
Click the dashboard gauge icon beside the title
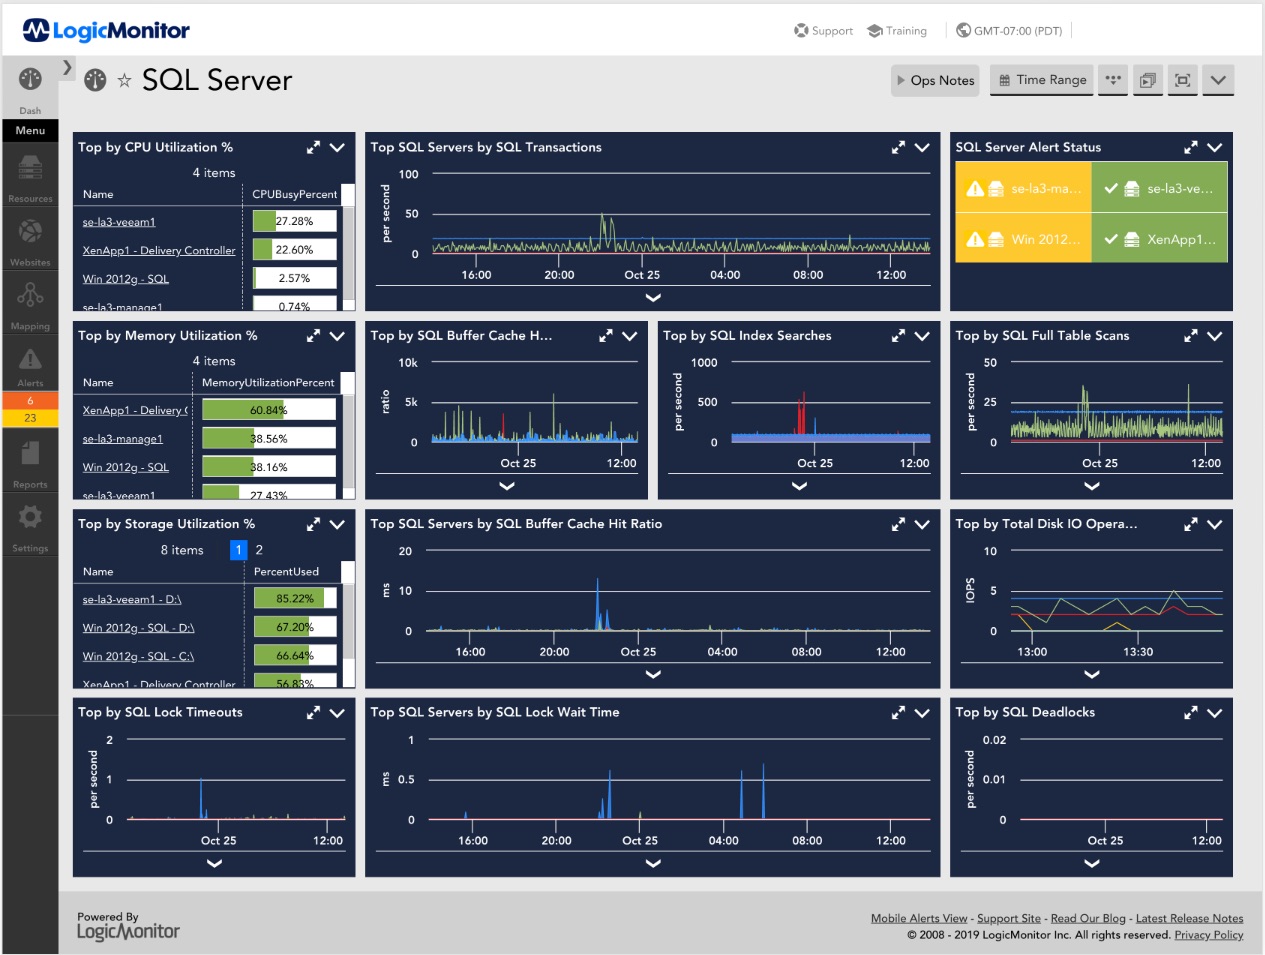(95, 80)
